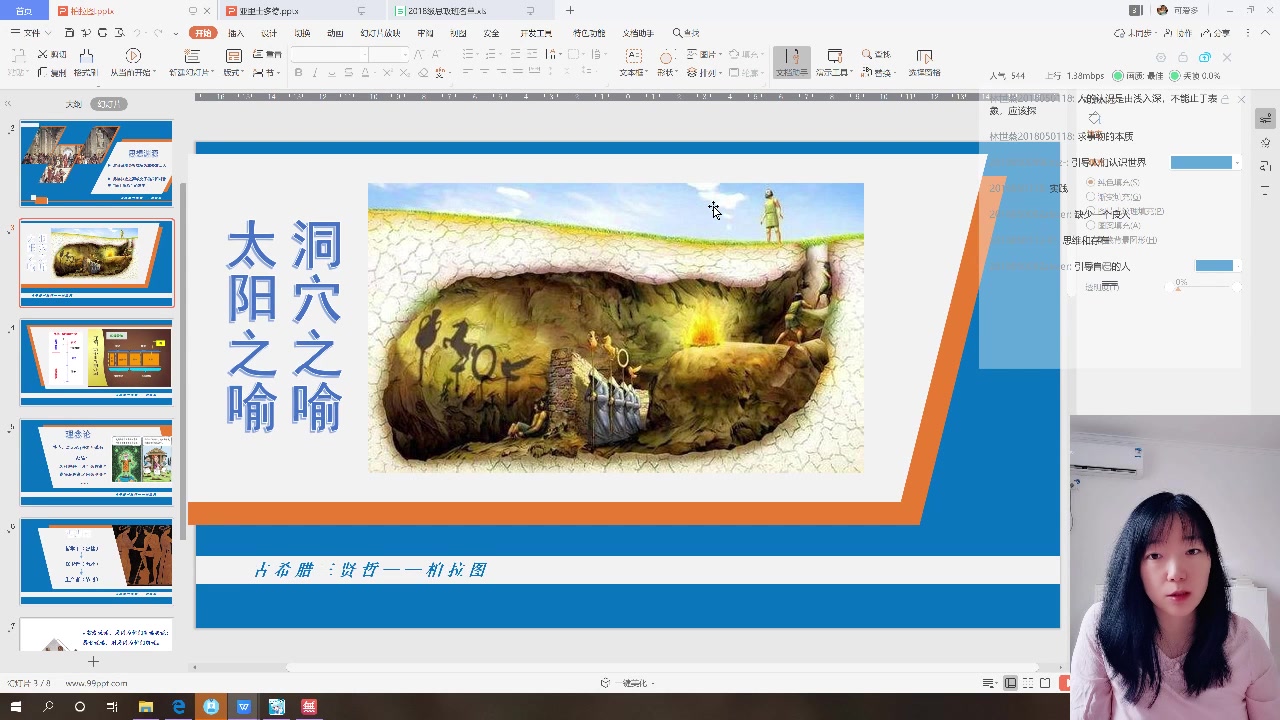Expand the second color dropdown above transparency
The image size is (1280, 720).
tap(1238, 266)
